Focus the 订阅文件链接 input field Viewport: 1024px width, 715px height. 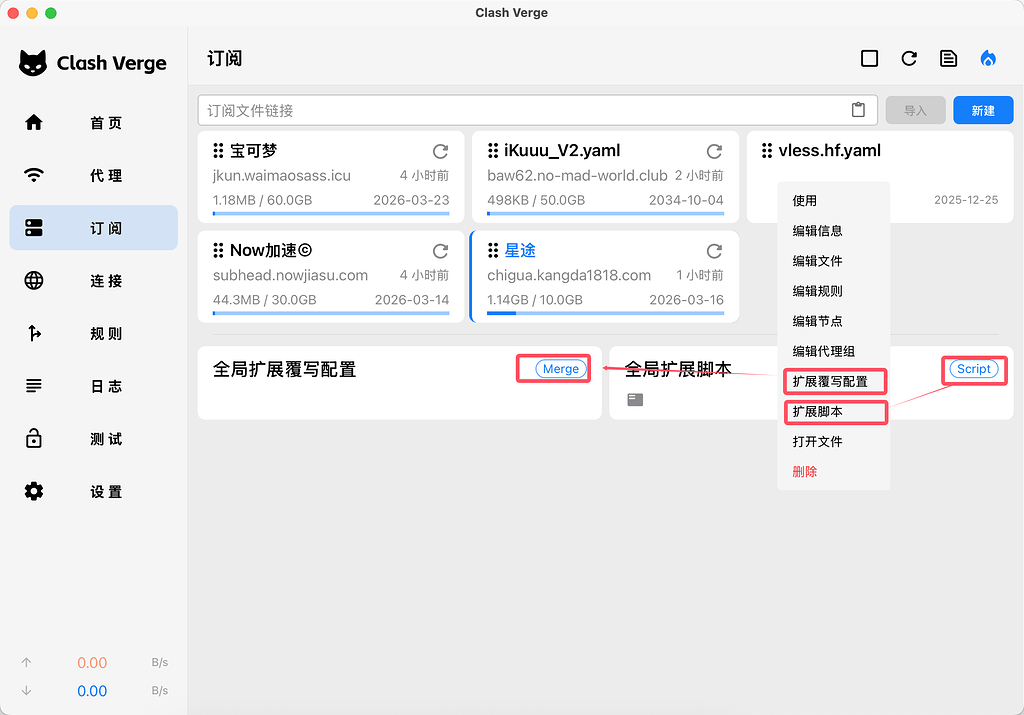click(537, 110)
